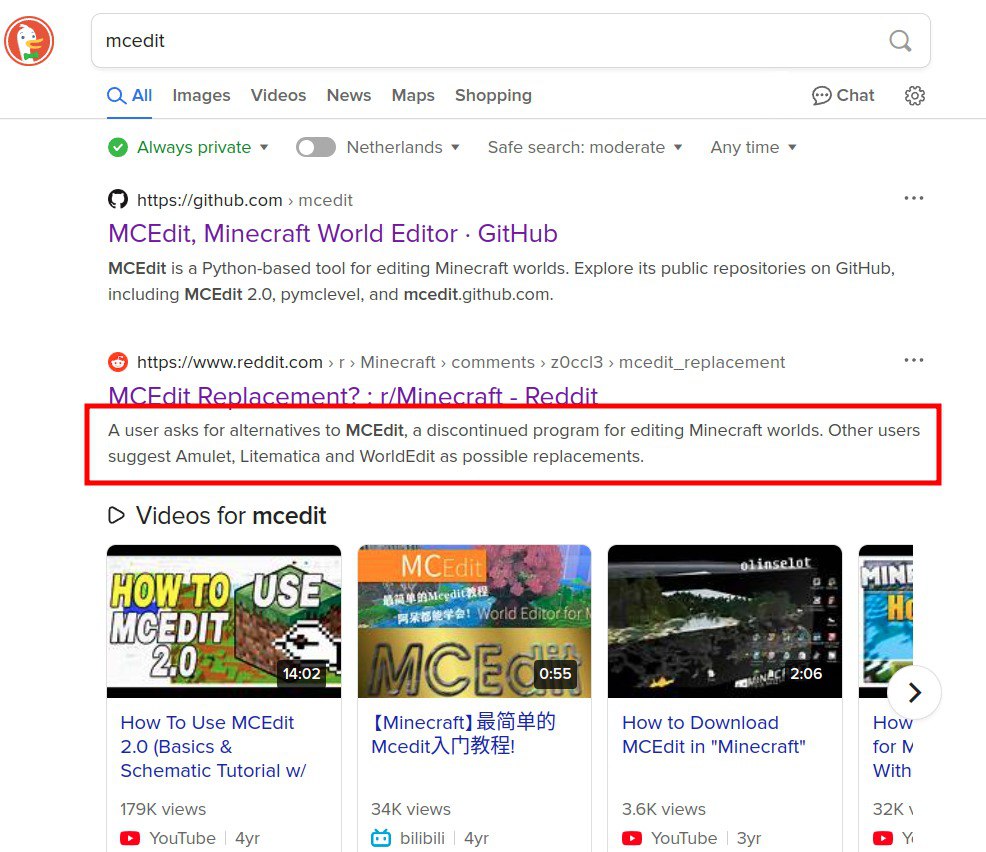This screenshot has width=986, height=852.
Task: Switch to the Images tab
Action: (201, 96)
